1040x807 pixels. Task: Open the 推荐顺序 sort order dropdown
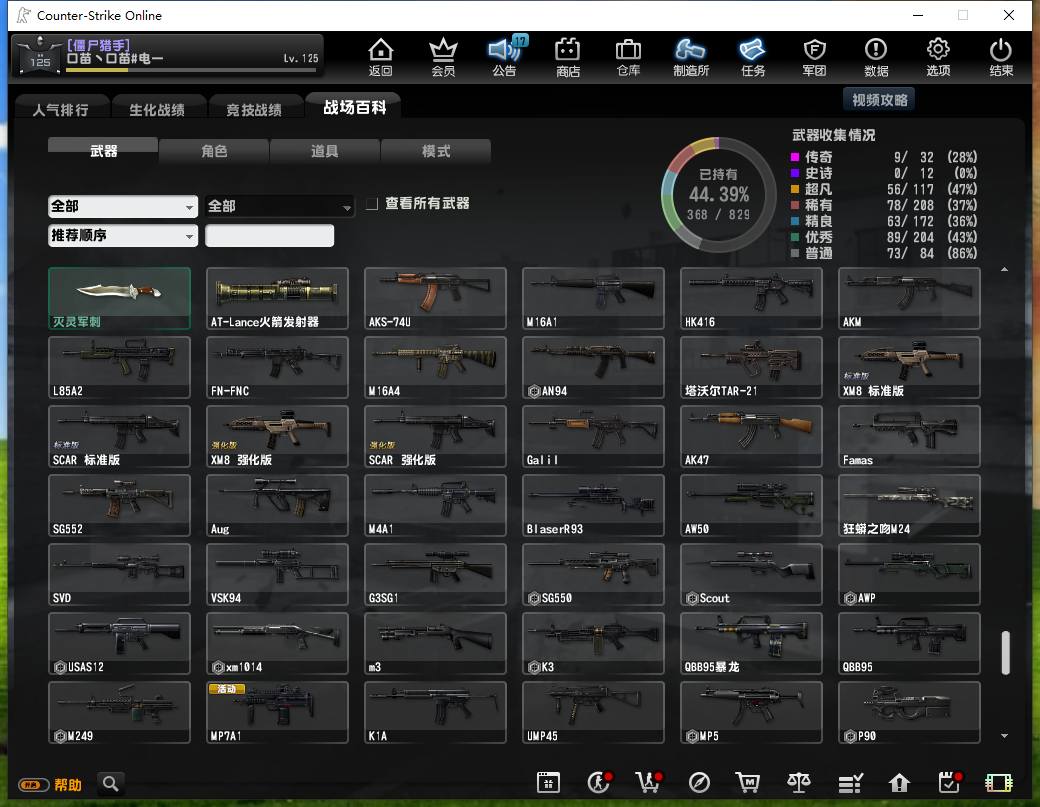(x=123, y=235)
